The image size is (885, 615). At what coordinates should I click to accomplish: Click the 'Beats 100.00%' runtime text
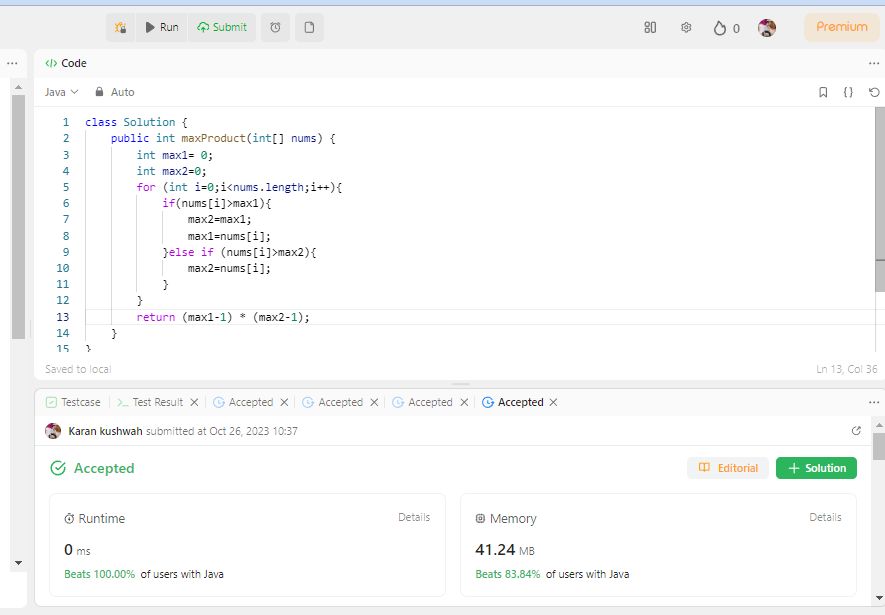[x=99, y=574]
